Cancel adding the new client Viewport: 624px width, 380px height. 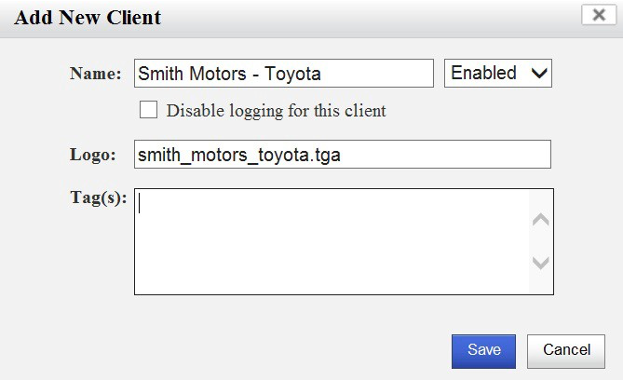pyautogui.click(x=566, y=351)
